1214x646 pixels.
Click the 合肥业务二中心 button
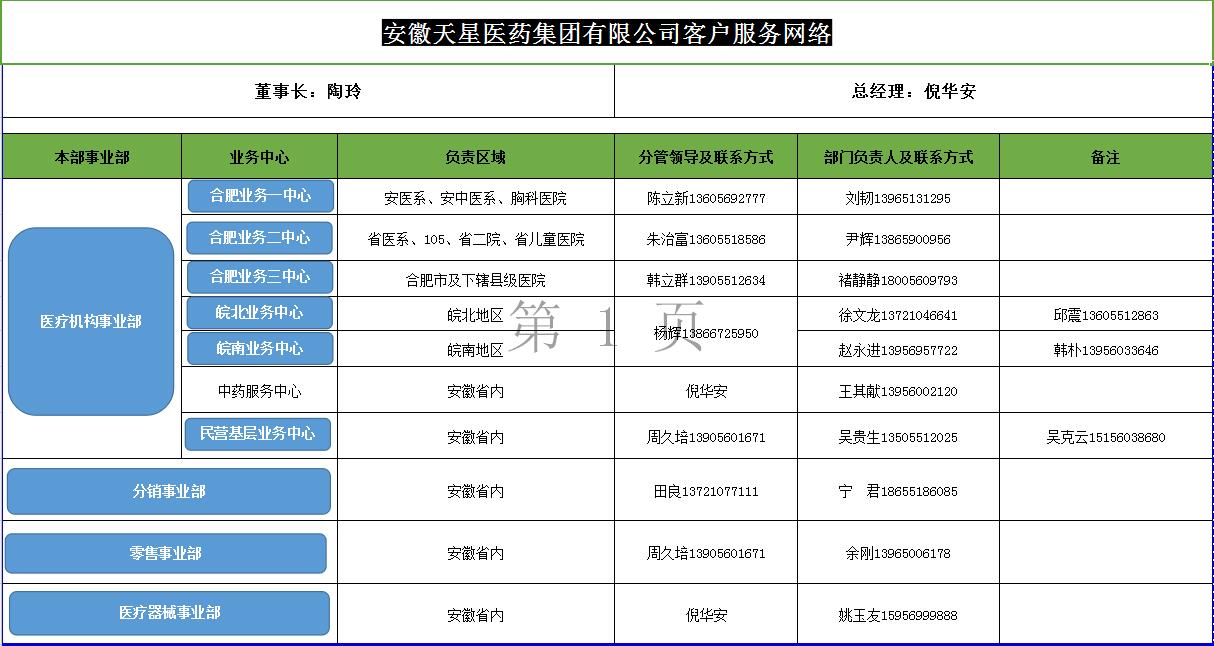click(x=259, y=238)
